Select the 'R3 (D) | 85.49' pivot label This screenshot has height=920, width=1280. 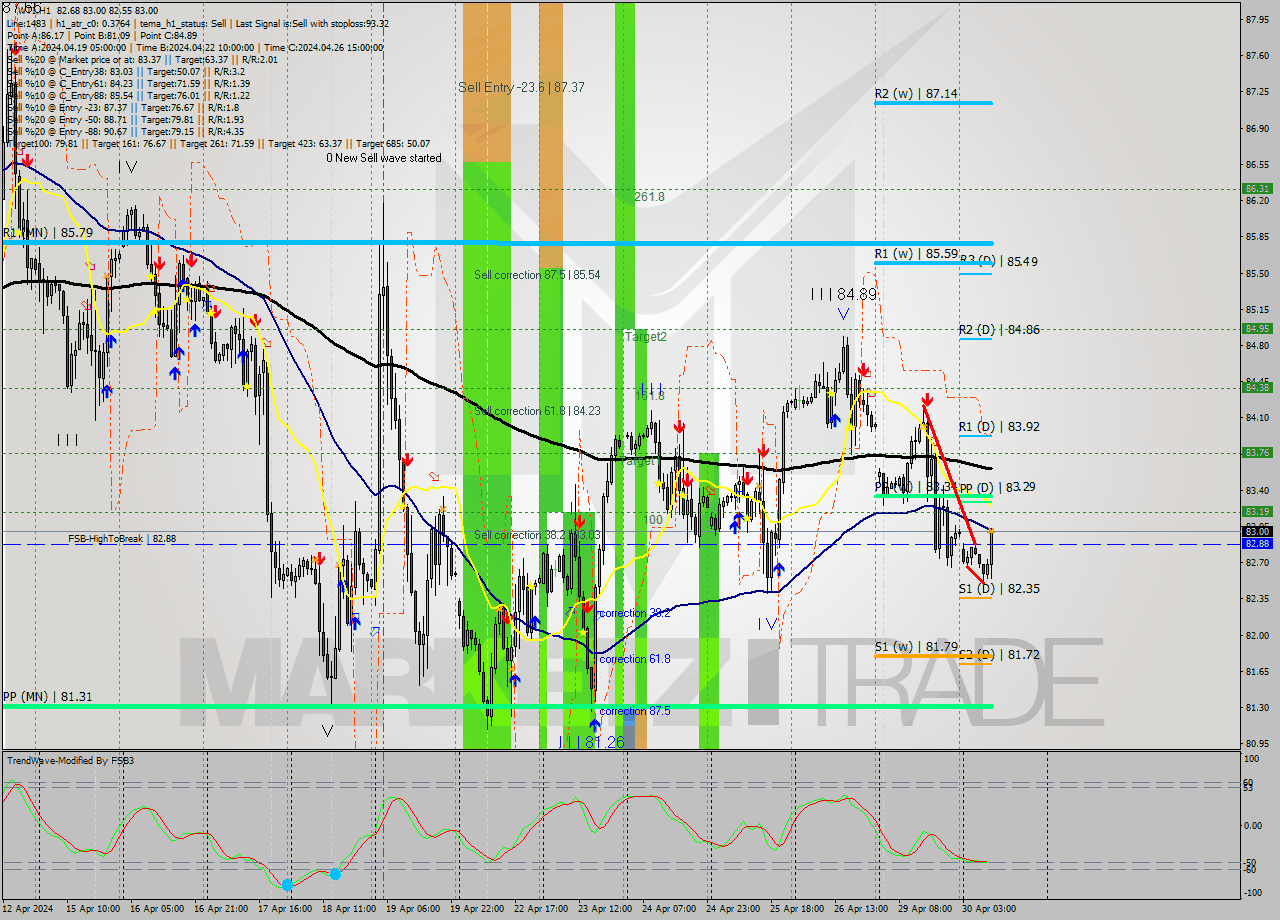tap(998, 262)
